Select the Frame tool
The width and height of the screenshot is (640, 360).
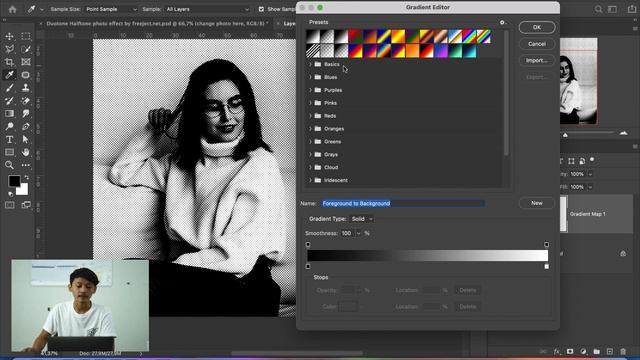[x=26, y=62]
